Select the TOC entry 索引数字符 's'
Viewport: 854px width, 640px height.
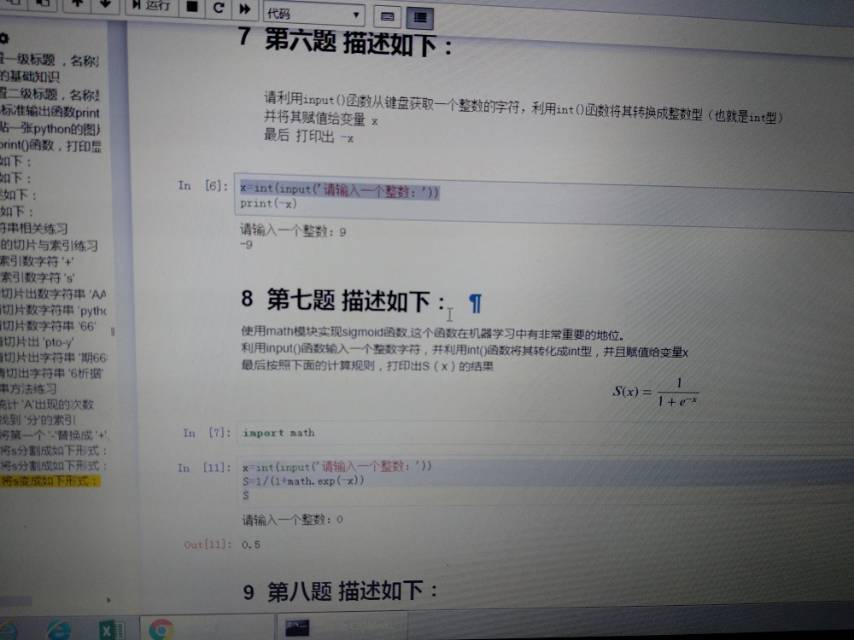pyautogui.click(x=38, y=278)
